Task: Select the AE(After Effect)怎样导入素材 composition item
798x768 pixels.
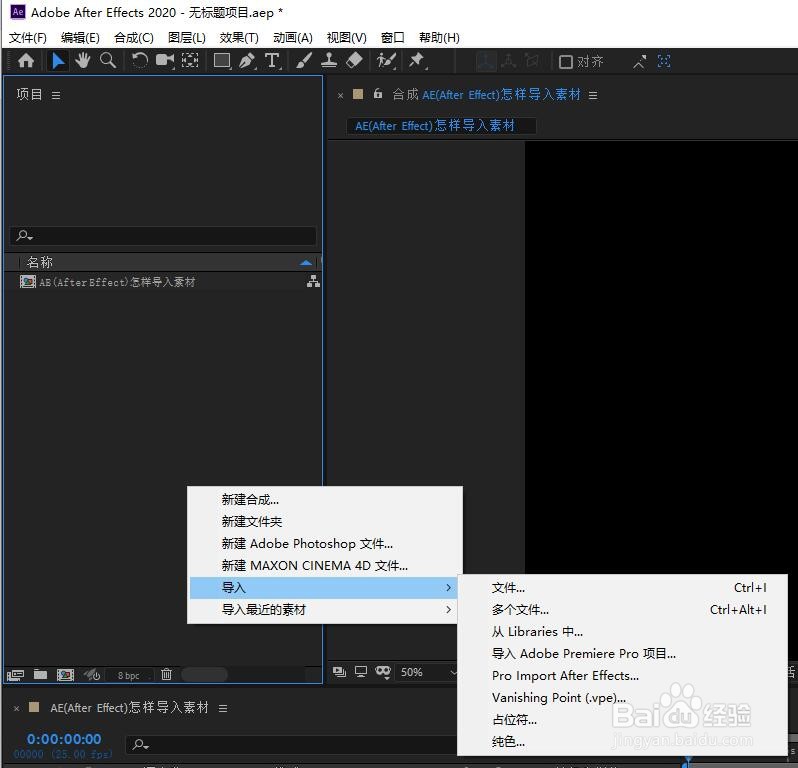Action: pos(117,282)
